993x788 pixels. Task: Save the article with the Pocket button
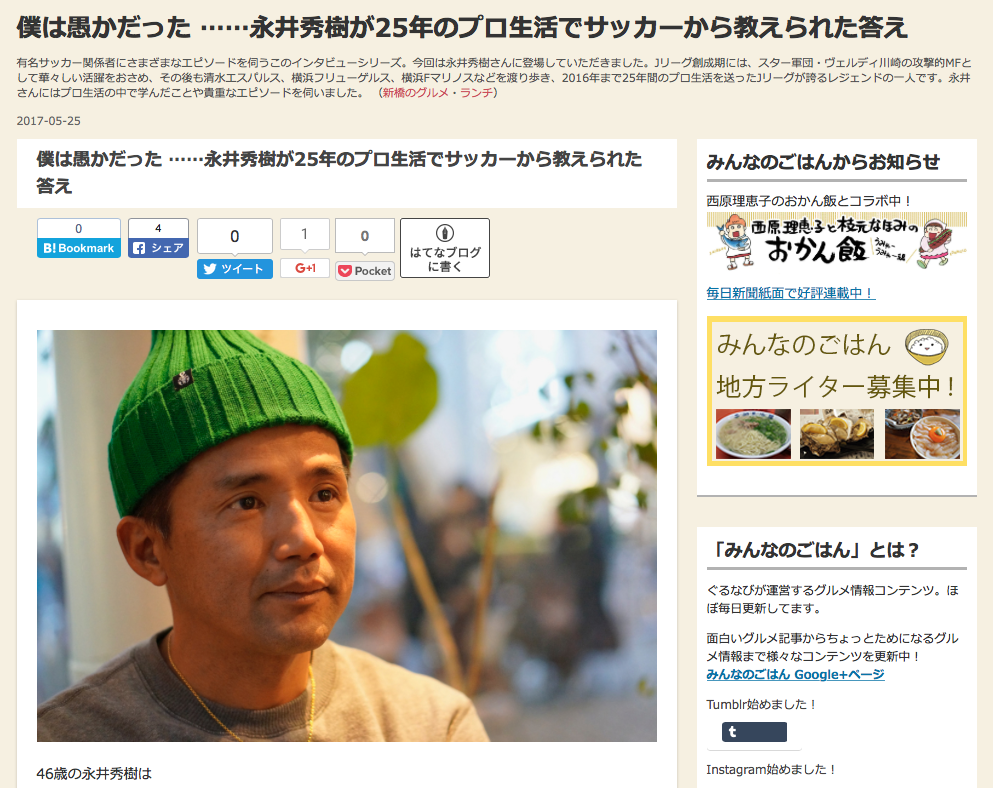pyautogui.click(x=365, y=271)
